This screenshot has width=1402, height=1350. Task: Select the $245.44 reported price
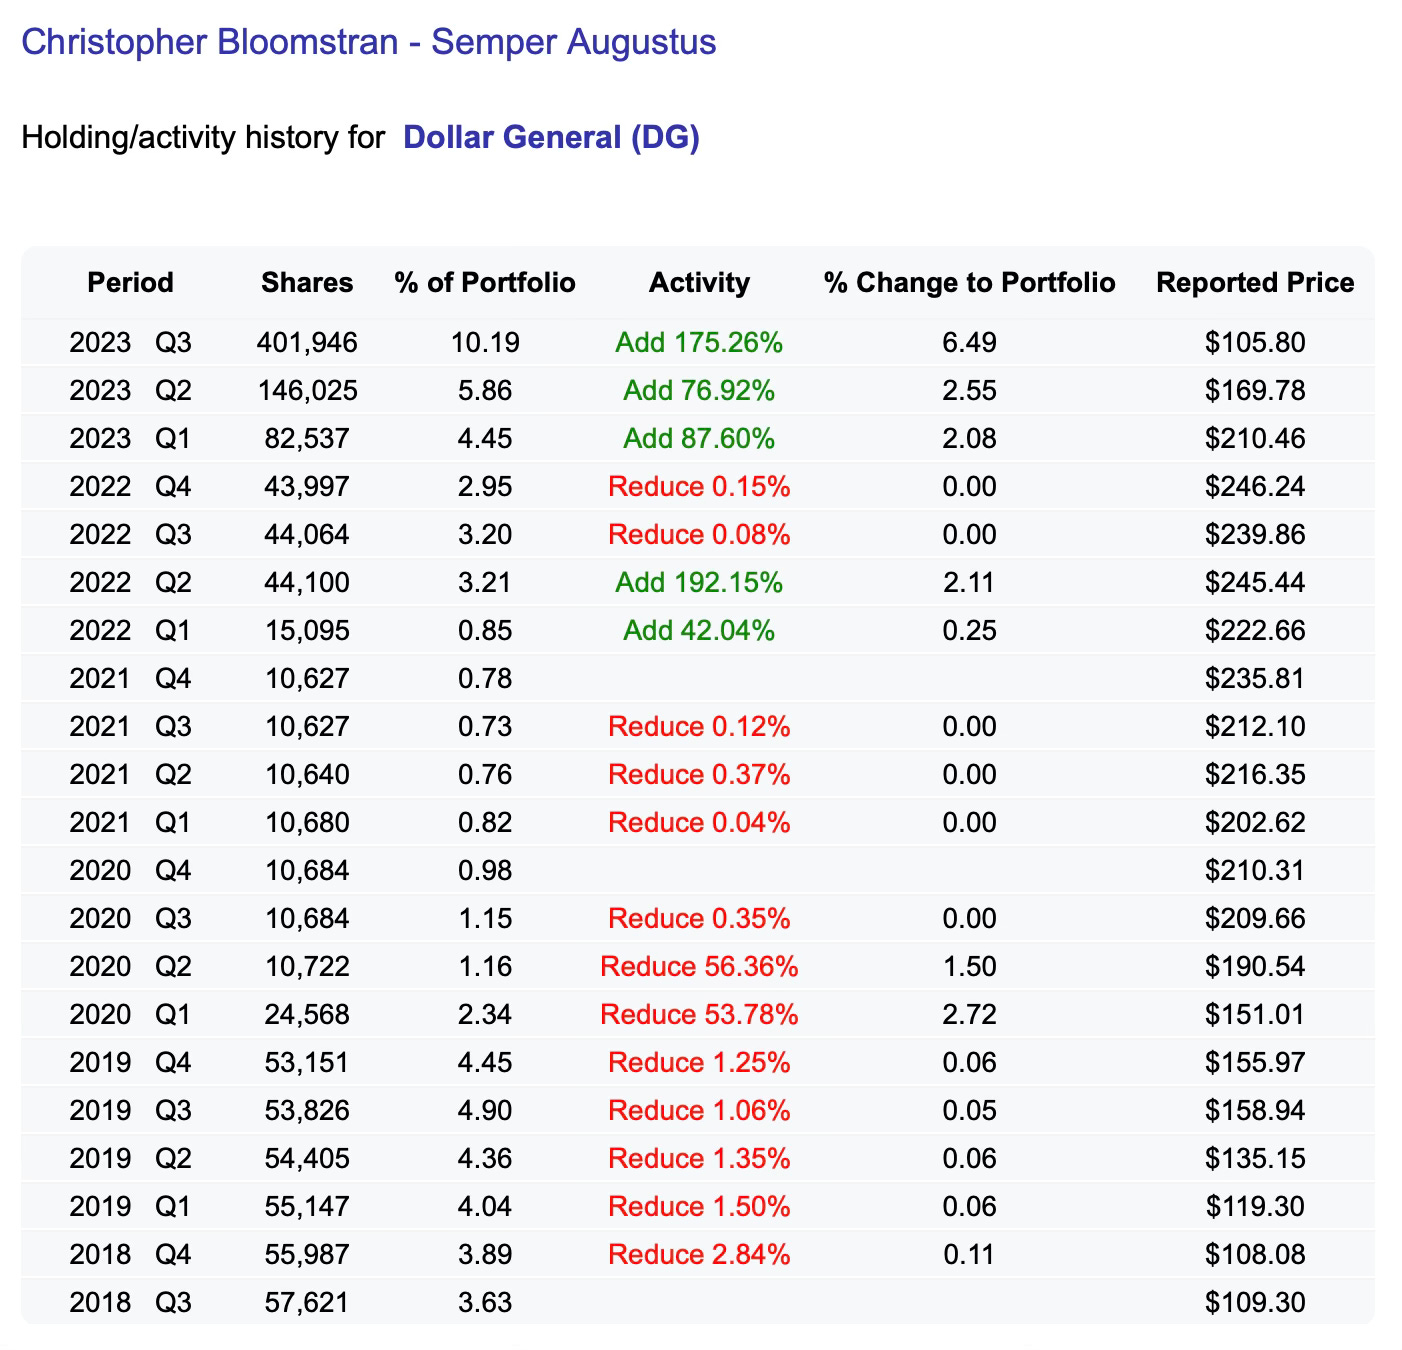coord(1255,583)
